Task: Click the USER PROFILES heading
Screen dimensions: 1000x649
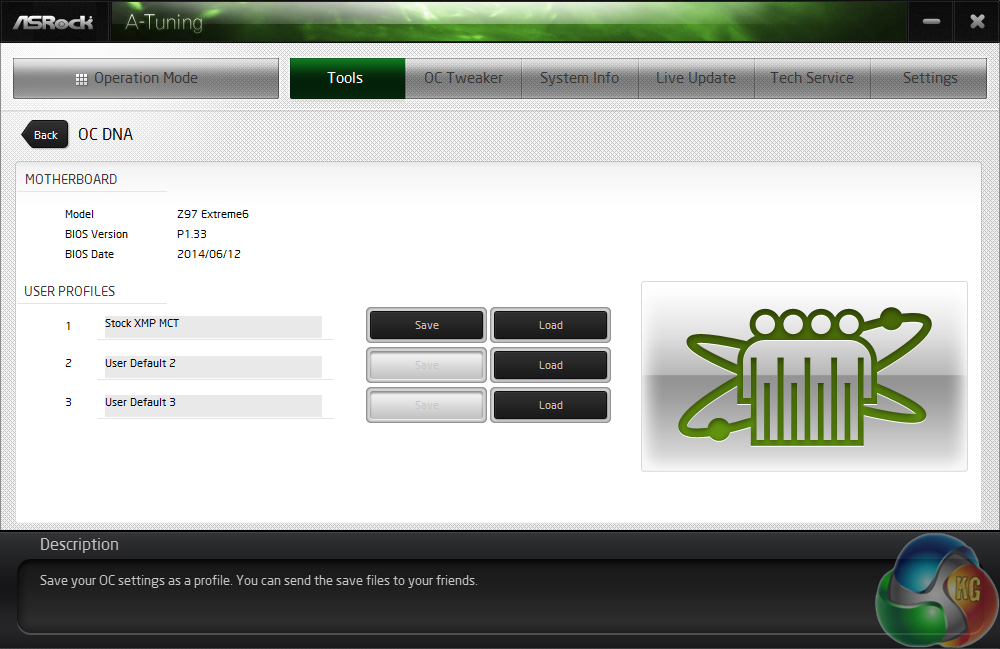Action: click(x=70, y=291)
